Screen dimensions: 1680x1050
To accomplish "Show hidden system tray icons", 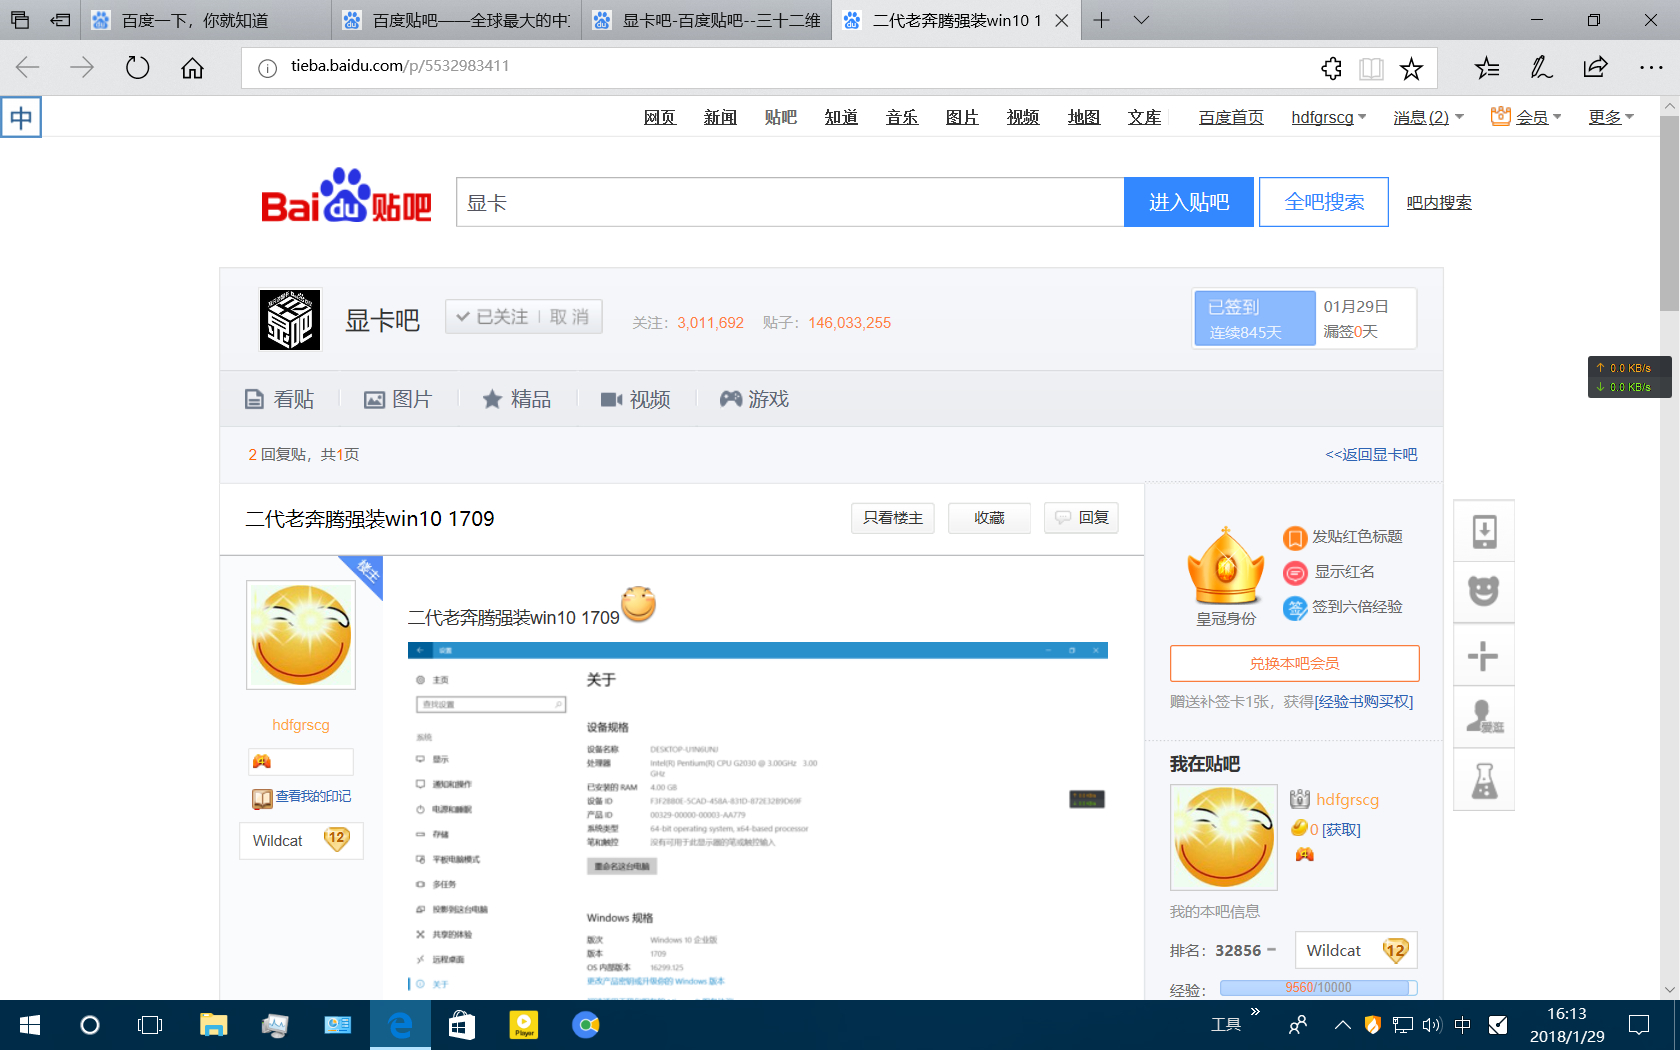I will tap(1343, 1025).
